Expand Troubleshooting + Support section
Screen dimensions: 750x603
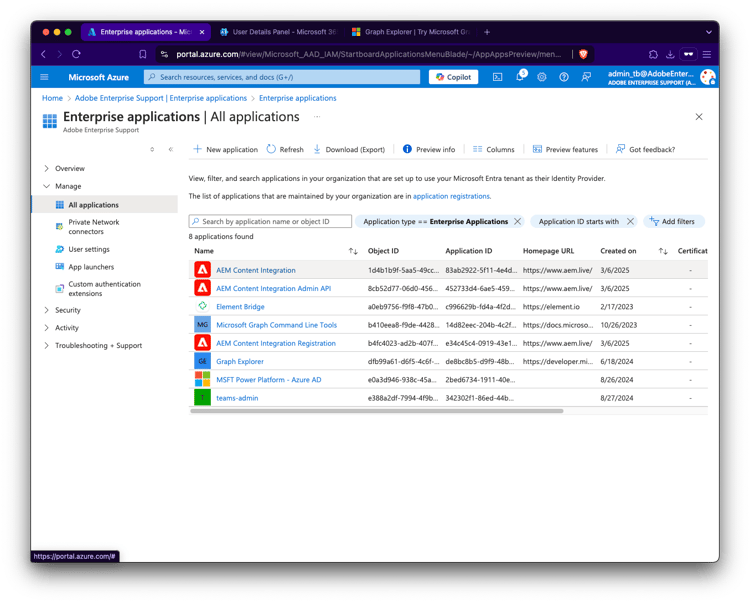click(46, 345)
